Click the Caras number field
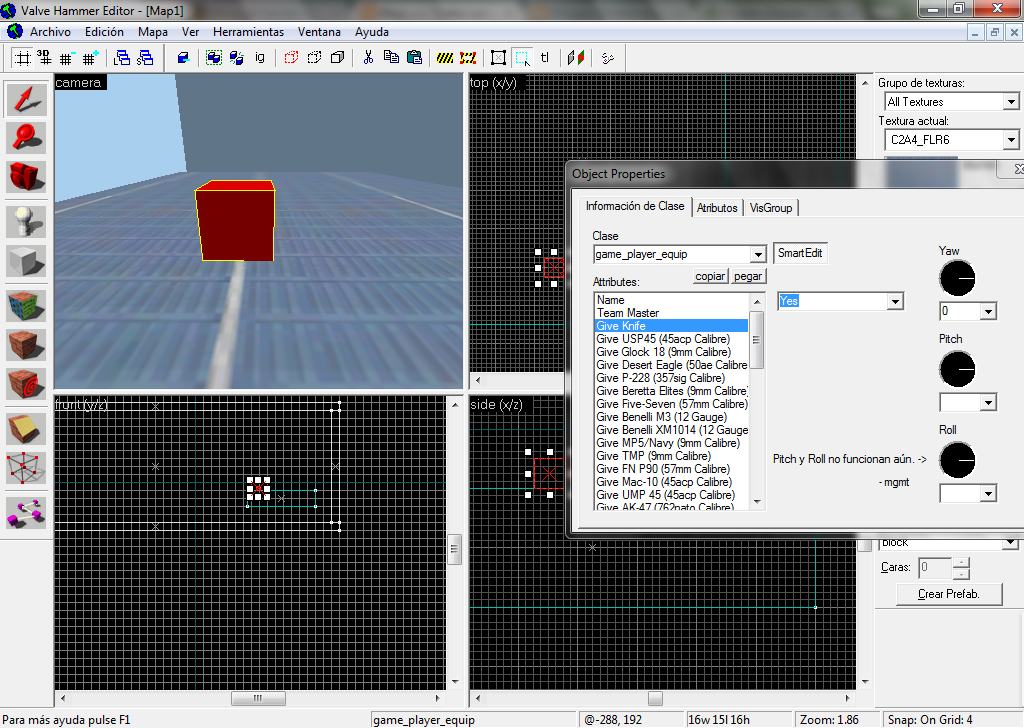Viewport: 1029px width, 728px height. click(934, 568)
